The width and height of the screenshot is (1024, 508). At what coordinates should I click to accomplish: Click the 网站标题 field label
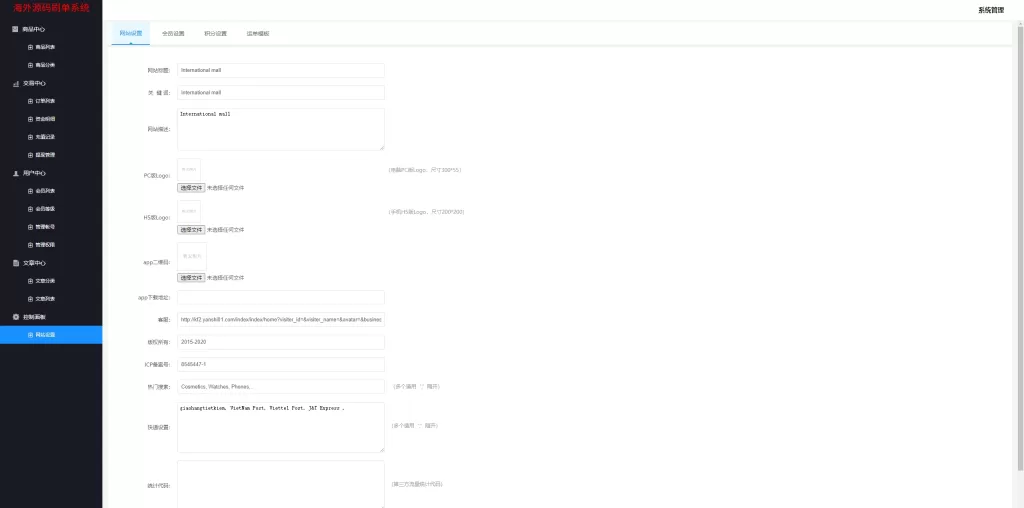(x=157, y=71)
